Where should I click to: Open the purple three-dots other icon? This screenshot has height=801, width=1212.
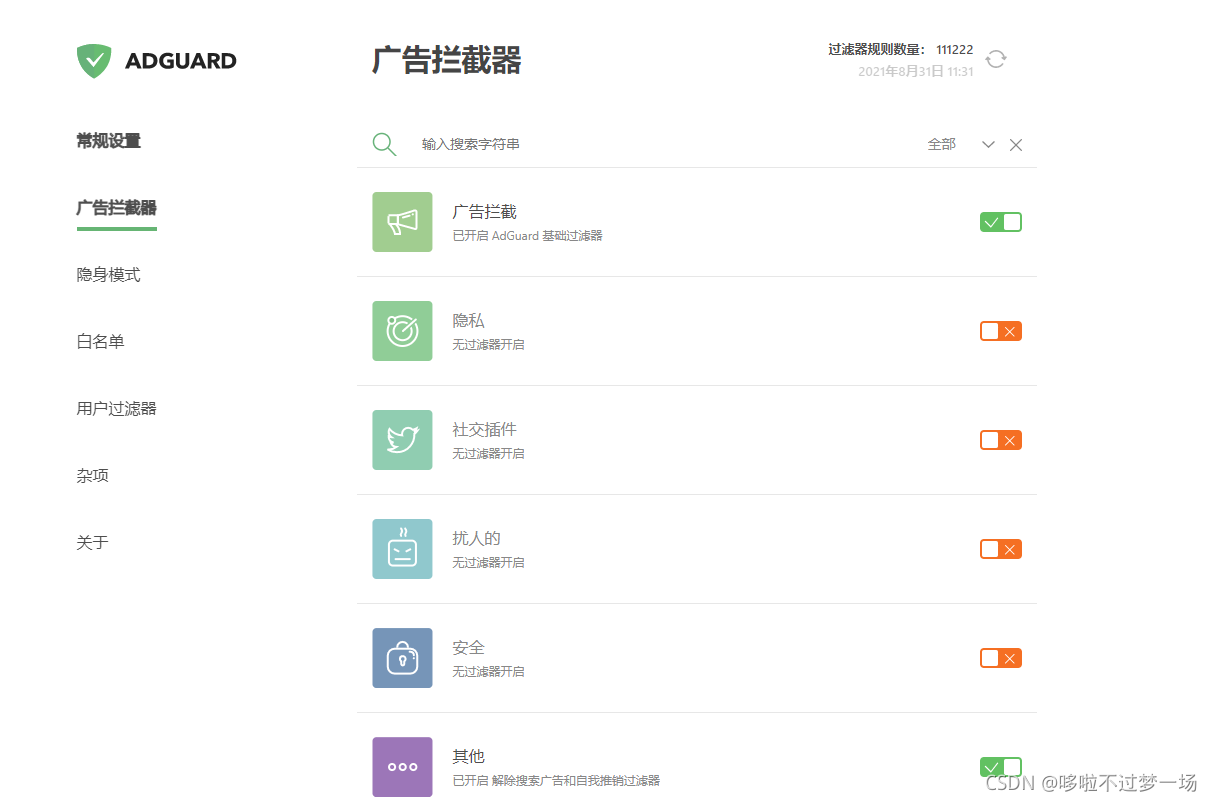coord(402,767)
